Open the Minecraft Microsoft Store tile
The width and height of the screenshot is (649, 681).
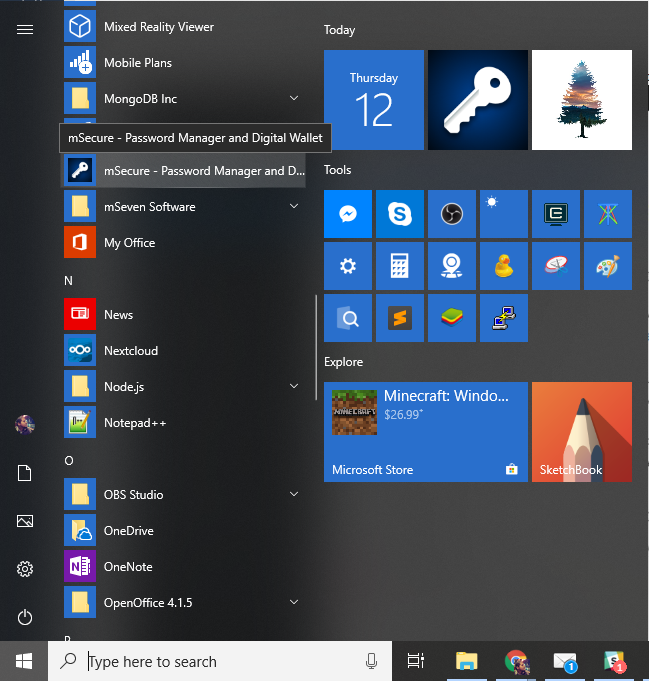(426, 432)
